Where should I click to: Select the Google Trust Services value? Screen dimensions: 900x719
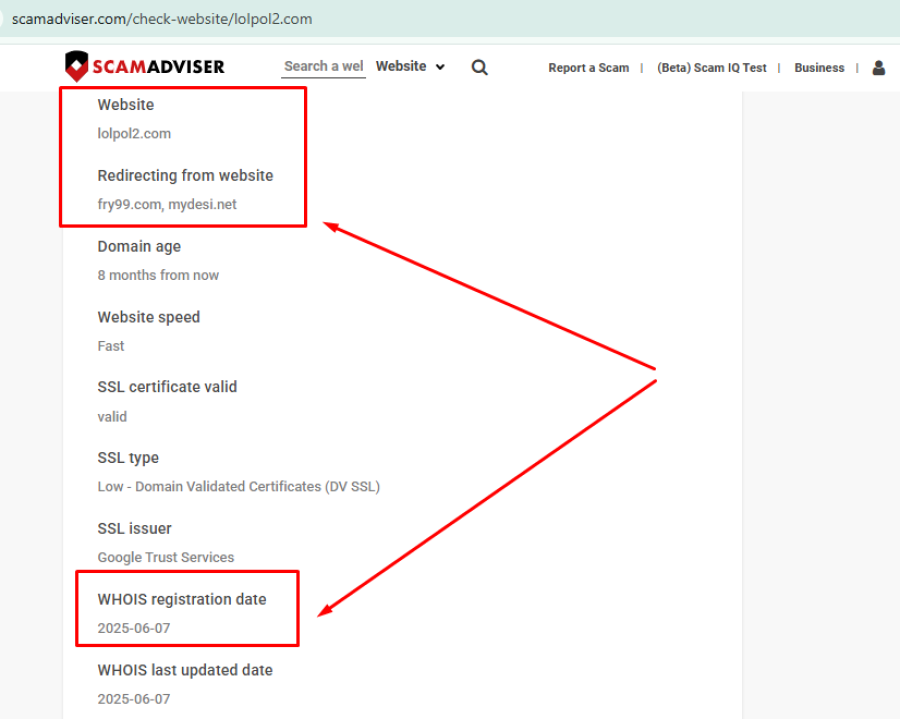[x=166, y=557]
